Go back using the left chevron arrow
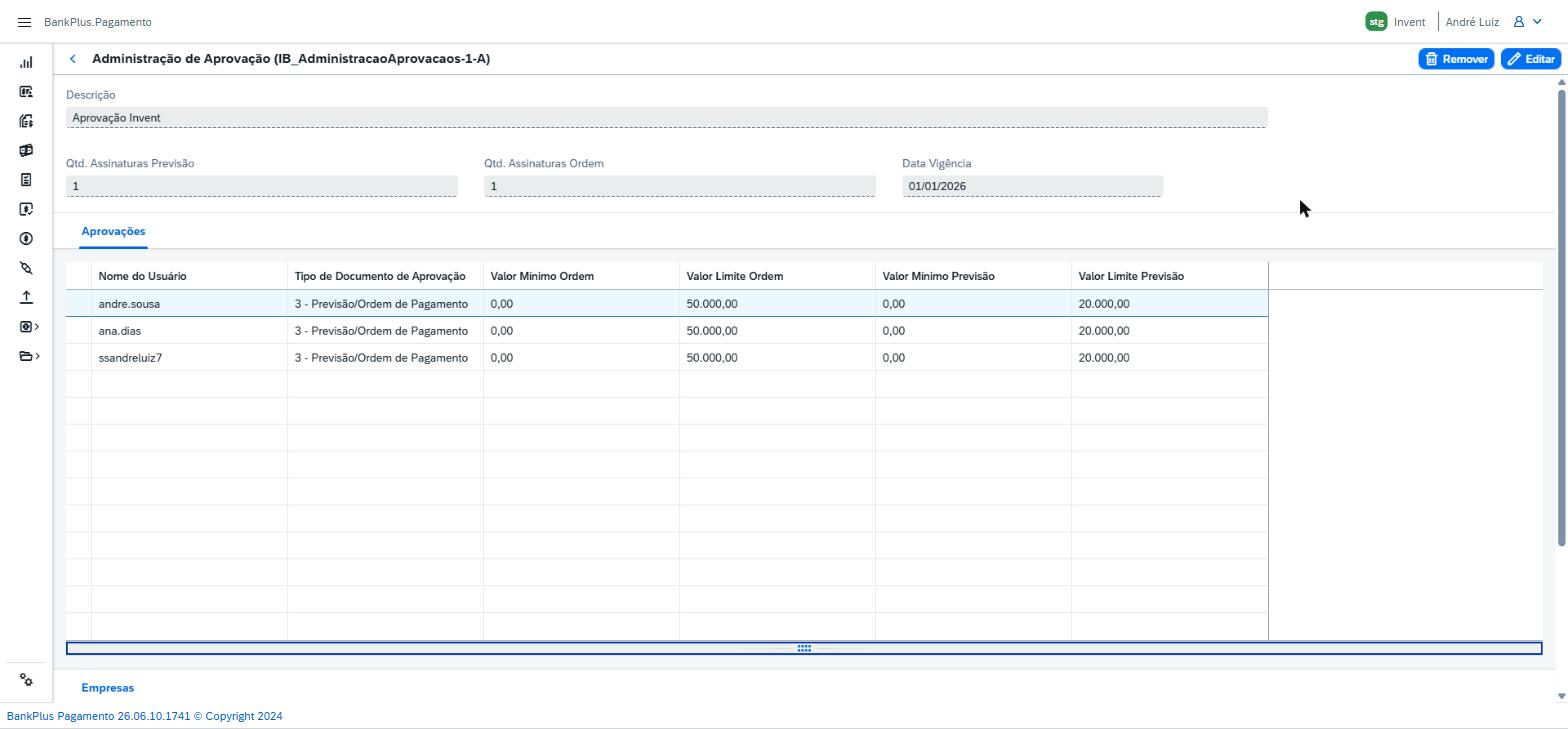 73,59
